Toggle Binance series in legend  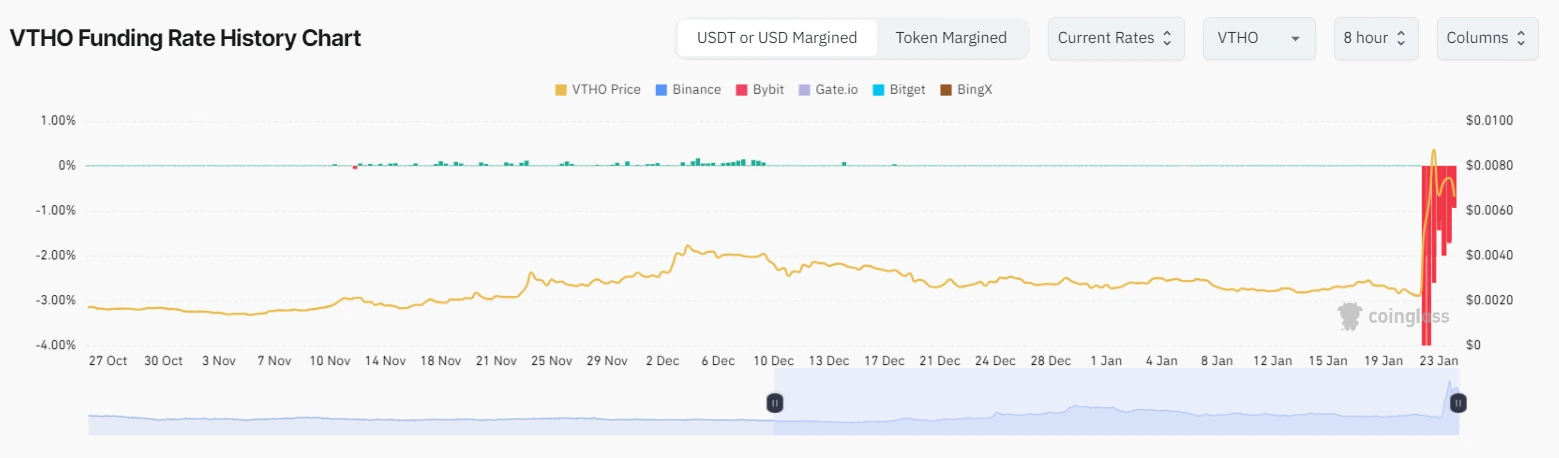(687, 90)
